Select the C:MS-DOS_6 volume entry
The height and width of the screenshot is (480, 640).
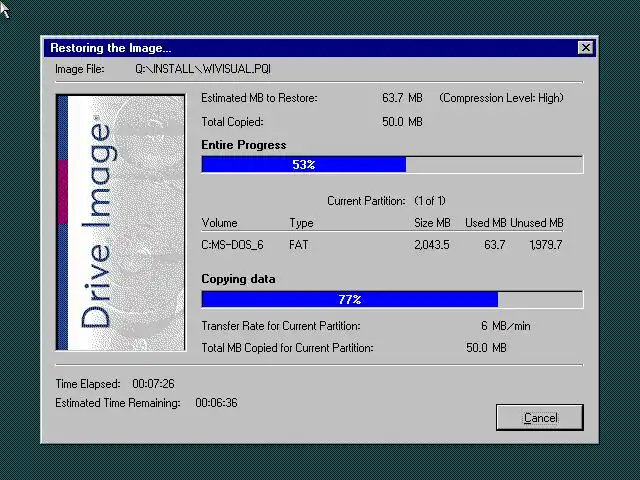tap(232, 245)
